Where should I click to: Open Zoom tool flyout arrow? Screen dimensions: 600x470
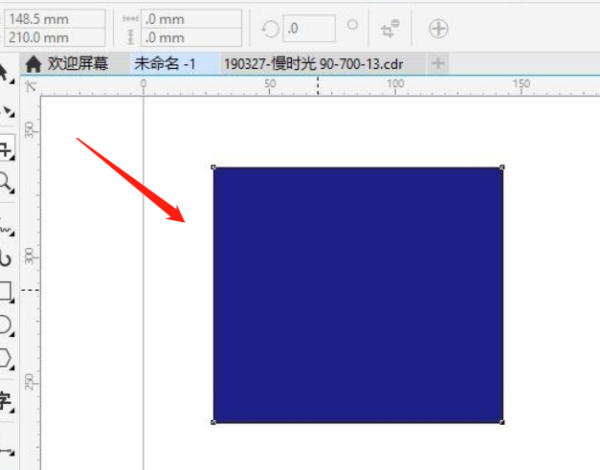coord(12,190)
